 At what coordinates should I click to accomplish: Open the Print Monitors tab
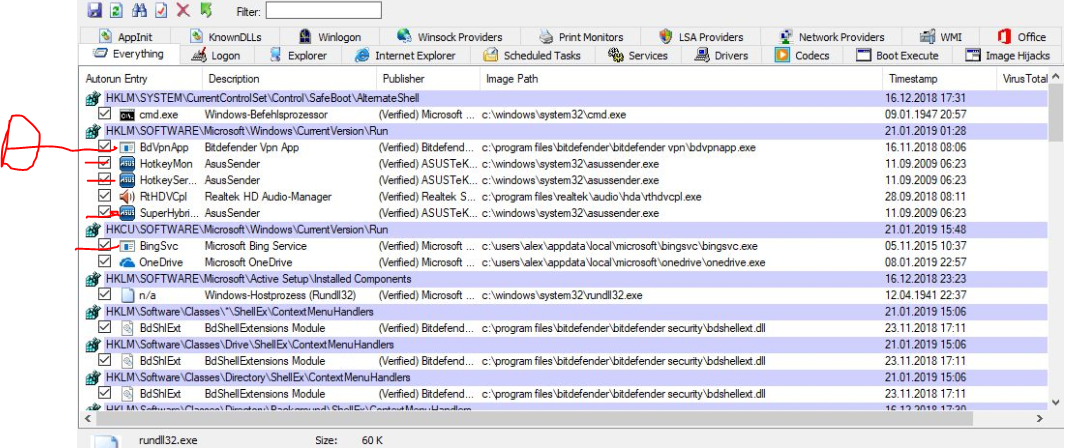(x=582, y=37)
